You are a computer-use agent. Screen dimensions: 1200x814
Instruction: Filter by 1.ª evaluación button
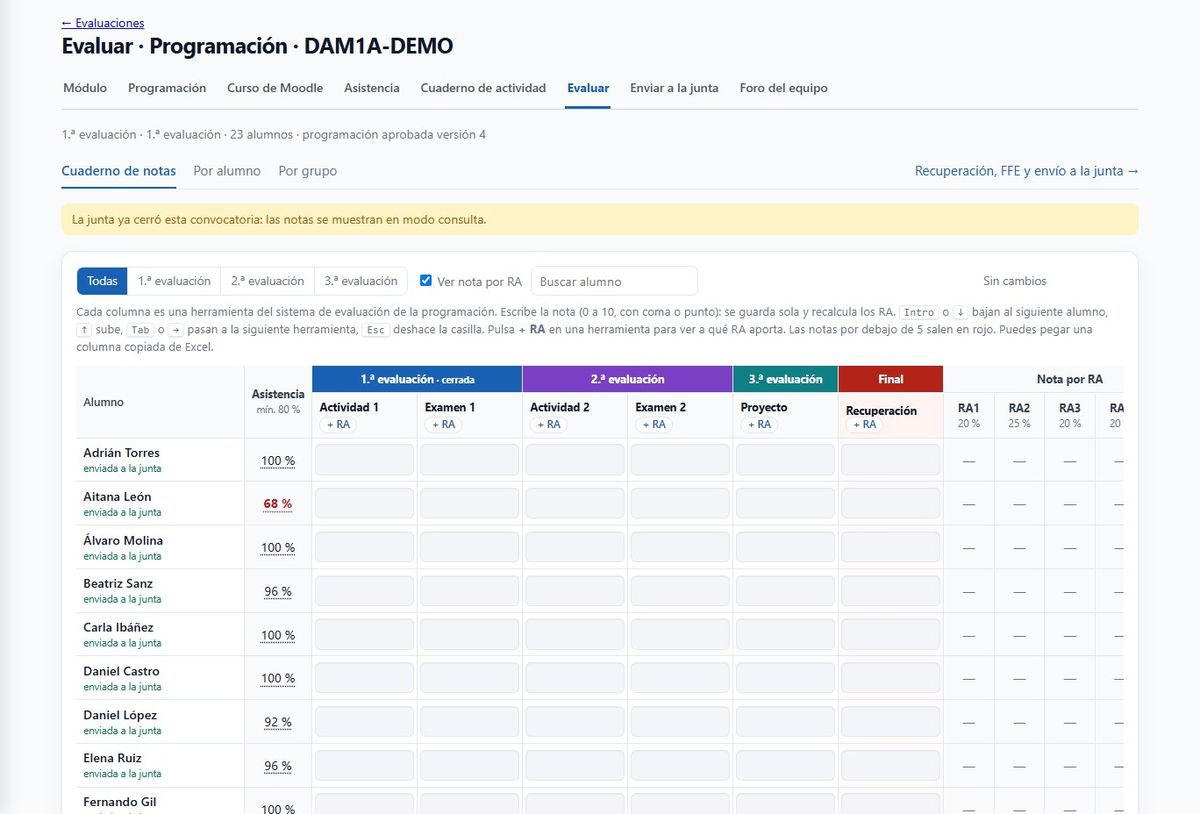point(174,281)
